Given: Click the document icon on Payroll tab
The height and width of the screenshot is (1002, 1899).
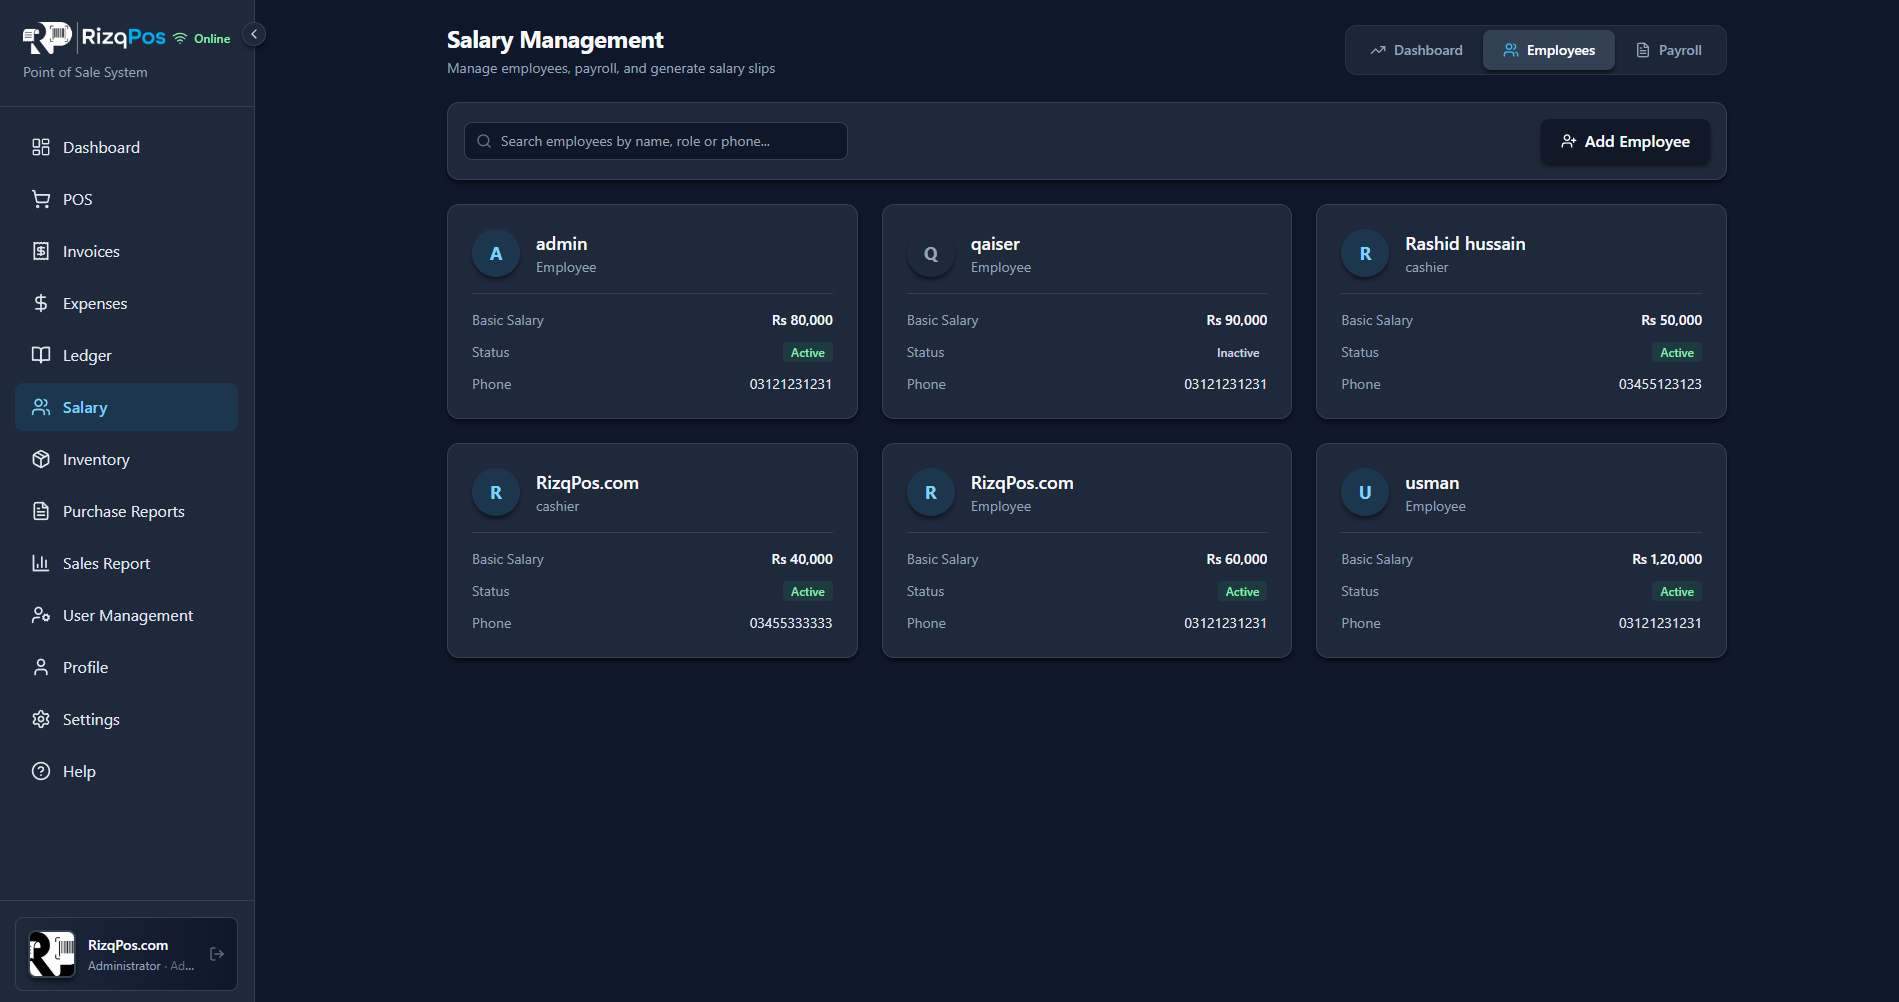Looking at the screenshot, I should (x=1643, y=50).
